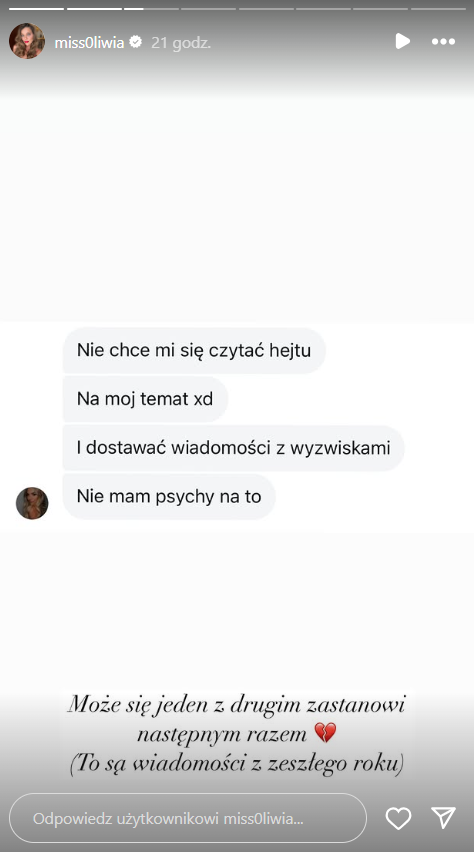
Task: Click the verified badge beside miss0liwia
Action: [x=136, y=42]
